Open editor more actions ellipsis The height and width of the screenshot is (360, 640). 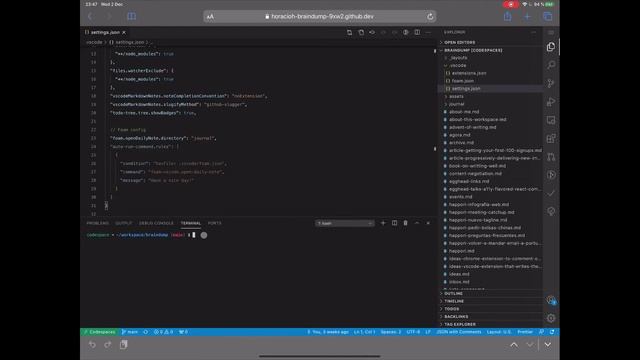[428, 32]
